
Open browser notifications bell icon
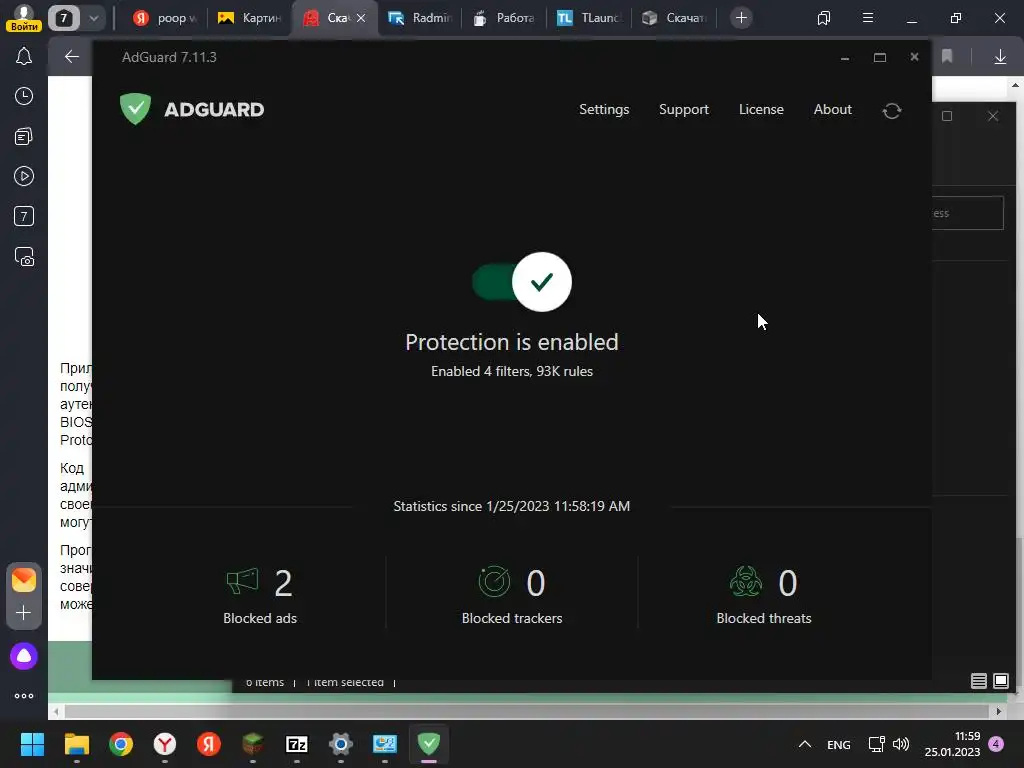24,57
